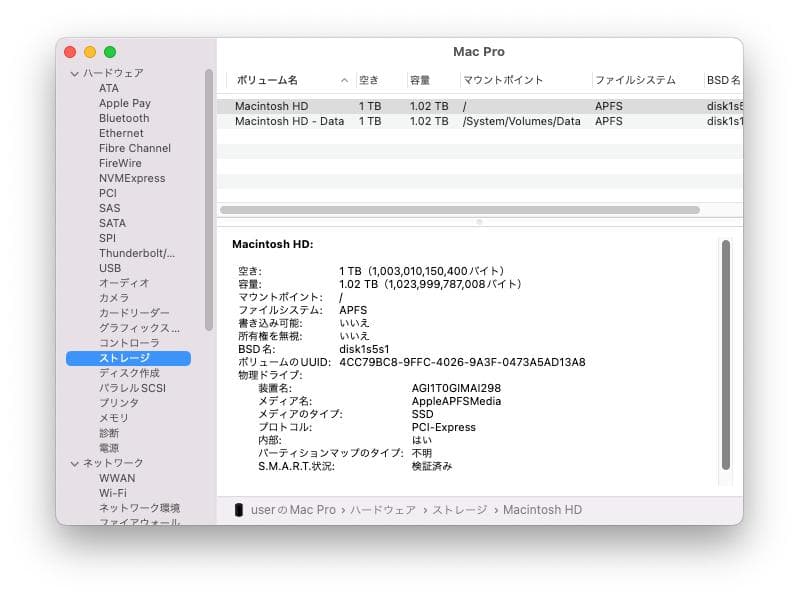
Task: Select WWAN under ネットワーク
Action: [x=117, y=478]
